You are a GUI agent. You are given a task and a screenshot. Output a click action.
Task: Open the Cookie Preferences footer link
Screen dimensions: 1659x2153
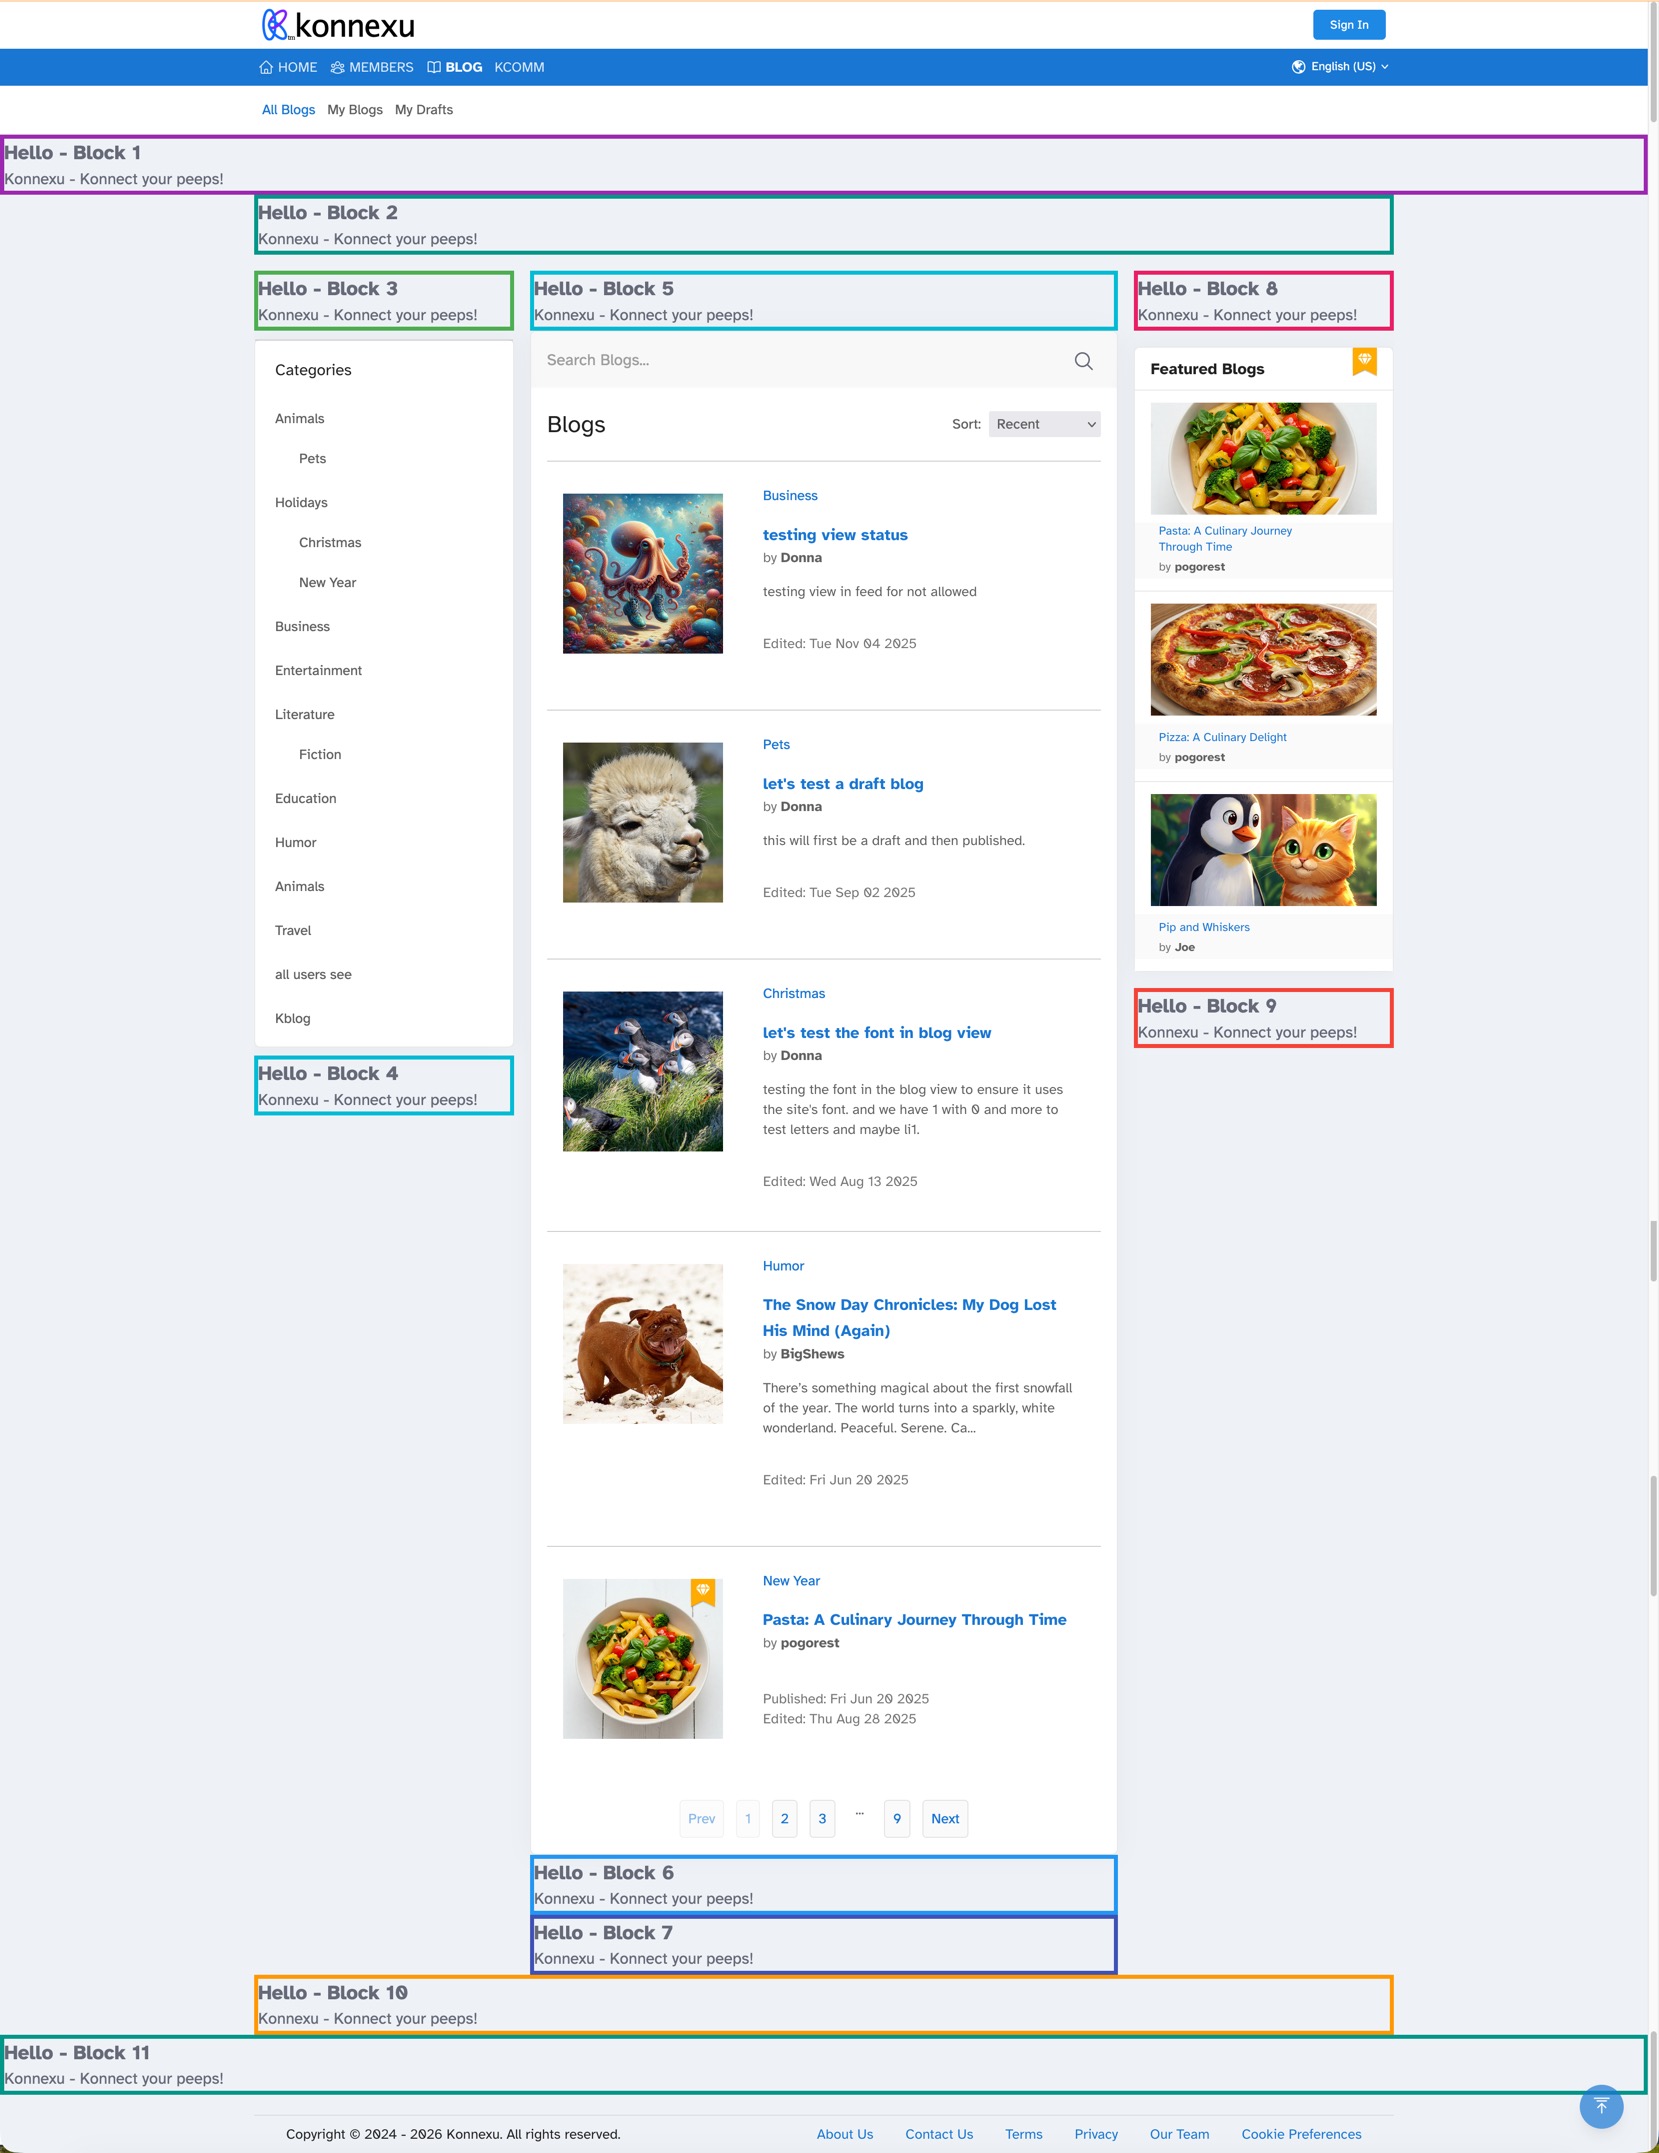coord(1301,2134)
